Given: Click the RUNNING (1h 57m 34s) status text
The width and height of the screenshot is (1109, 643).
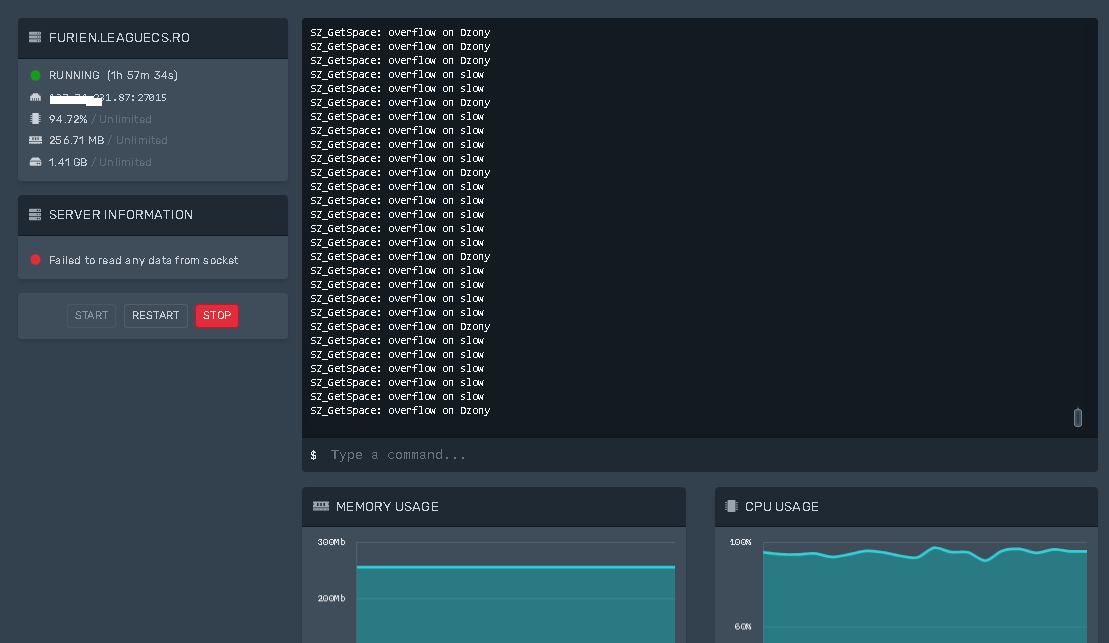Looking at the screenshot, I should (x=113, y=75).
